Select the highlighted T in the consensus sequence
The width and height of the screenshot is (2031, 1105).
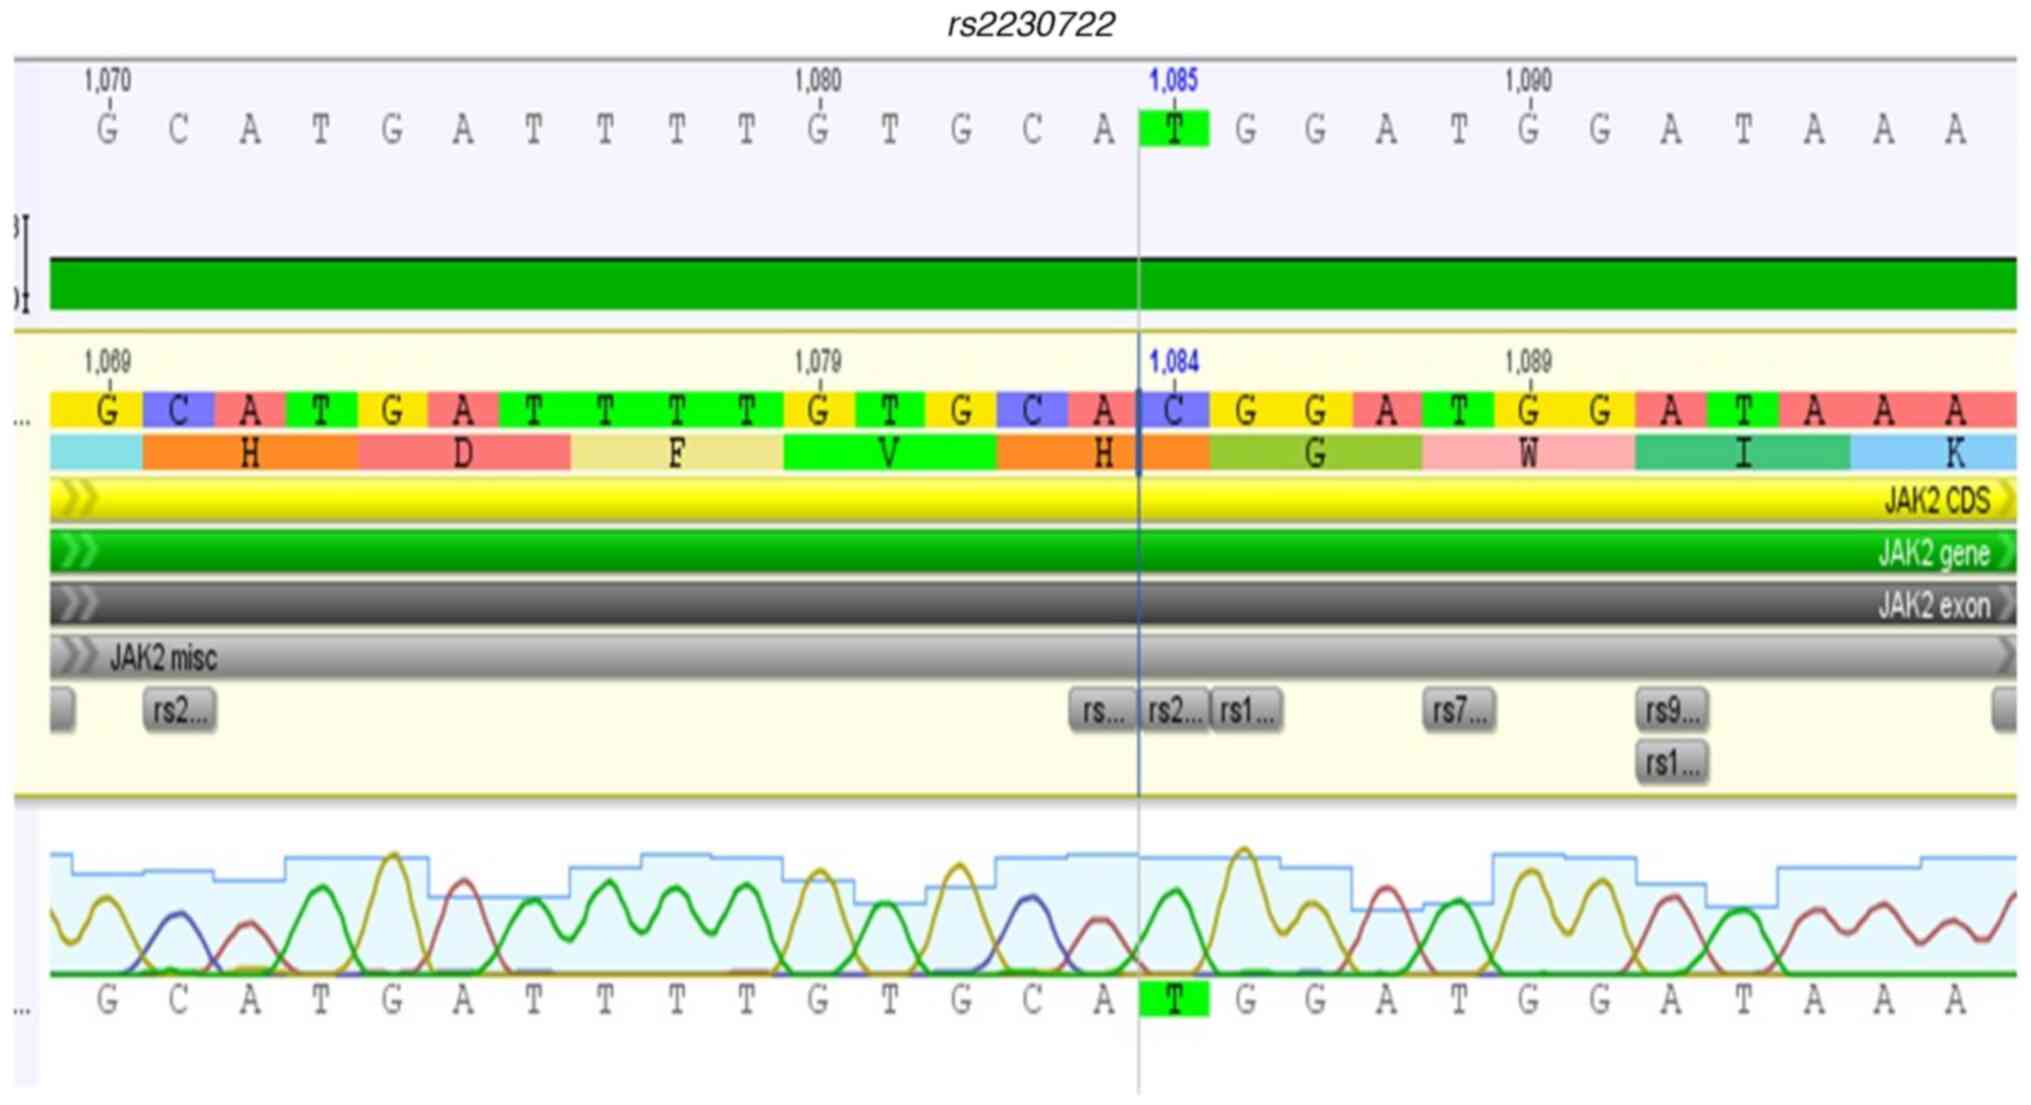pyautogui.click(x=1174, y=129)
